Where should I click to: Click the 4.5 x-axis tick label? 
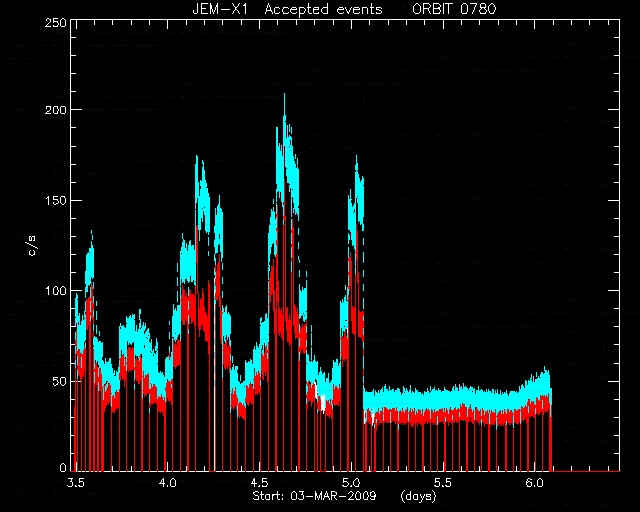coord(259,483)
